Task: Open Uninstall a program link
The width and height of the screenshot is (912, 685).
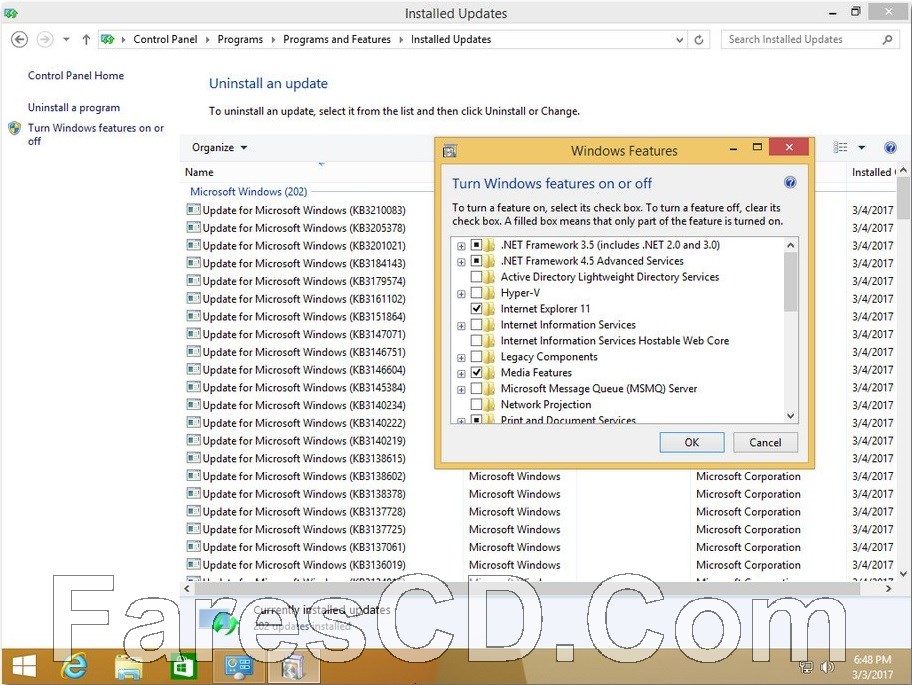Action: point(74,108)
